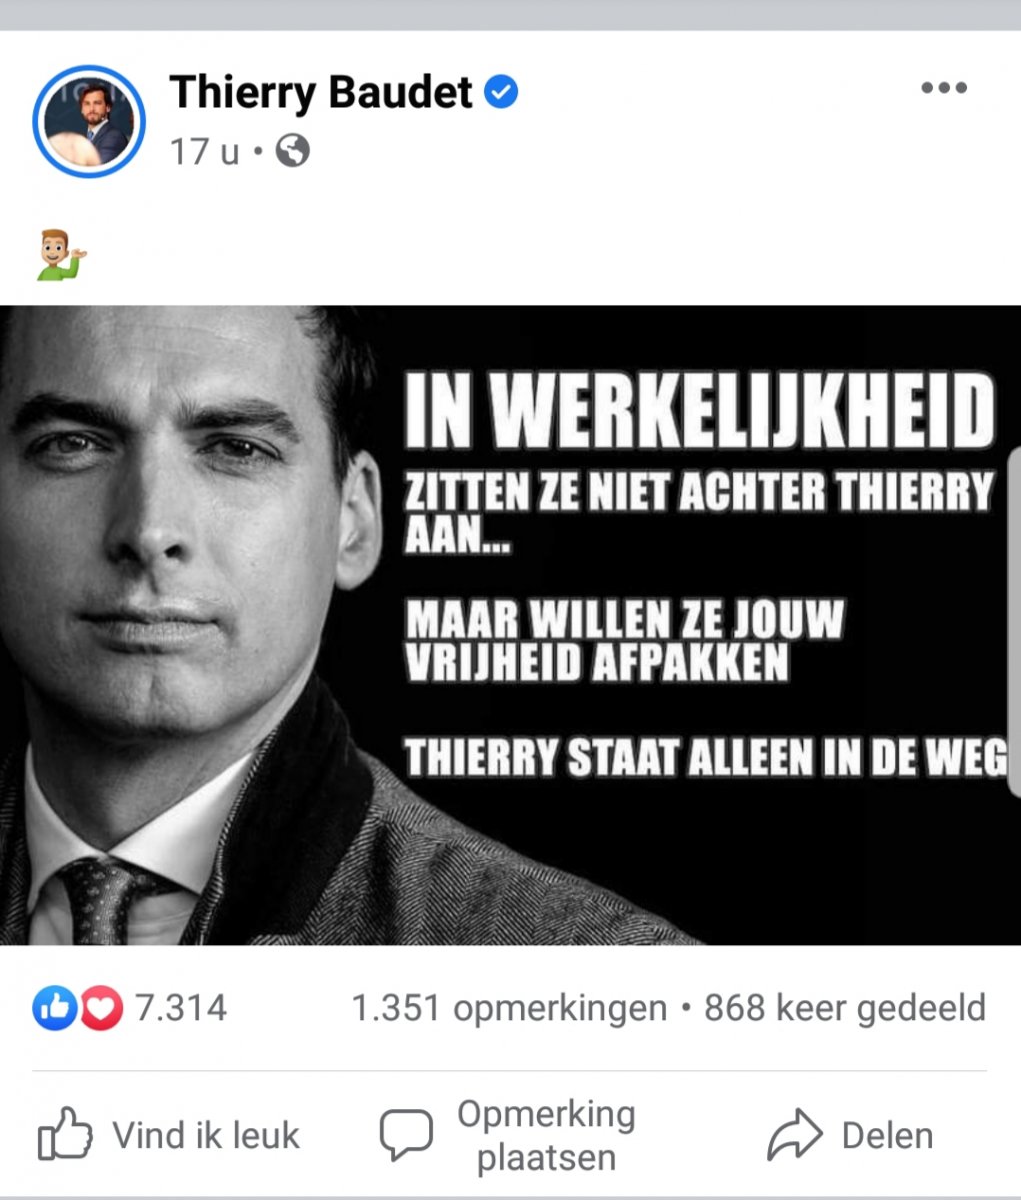
Task: Tap the round profile picture avatar
Action: [89, 122]
